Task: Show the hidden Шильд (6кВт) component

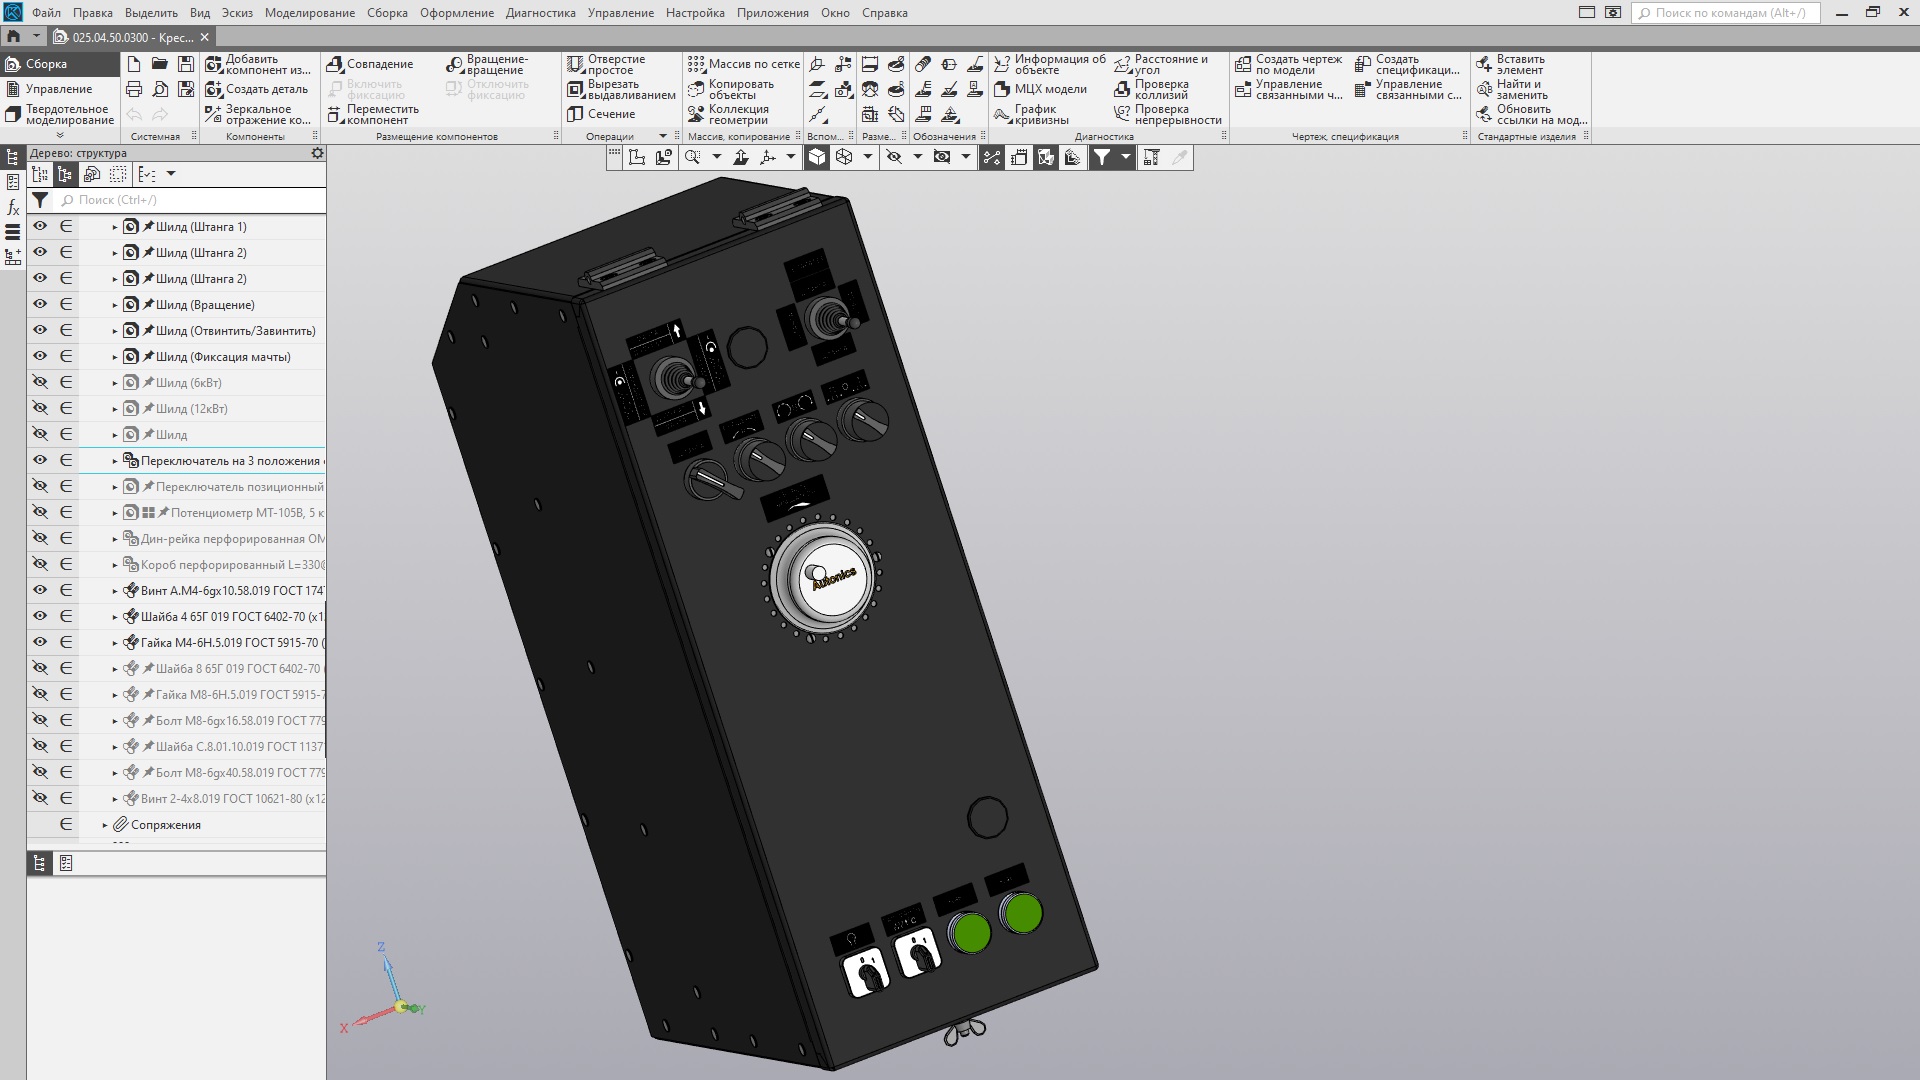Action: click(x=40, y=382)
